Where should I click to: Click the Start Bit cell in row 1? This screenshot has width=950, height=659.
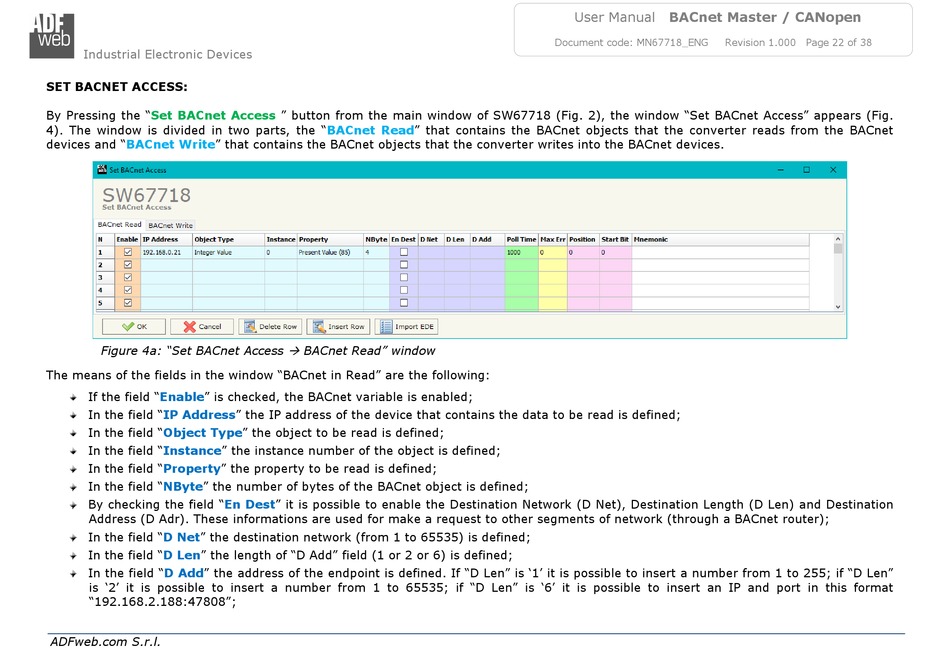(616, 252)
